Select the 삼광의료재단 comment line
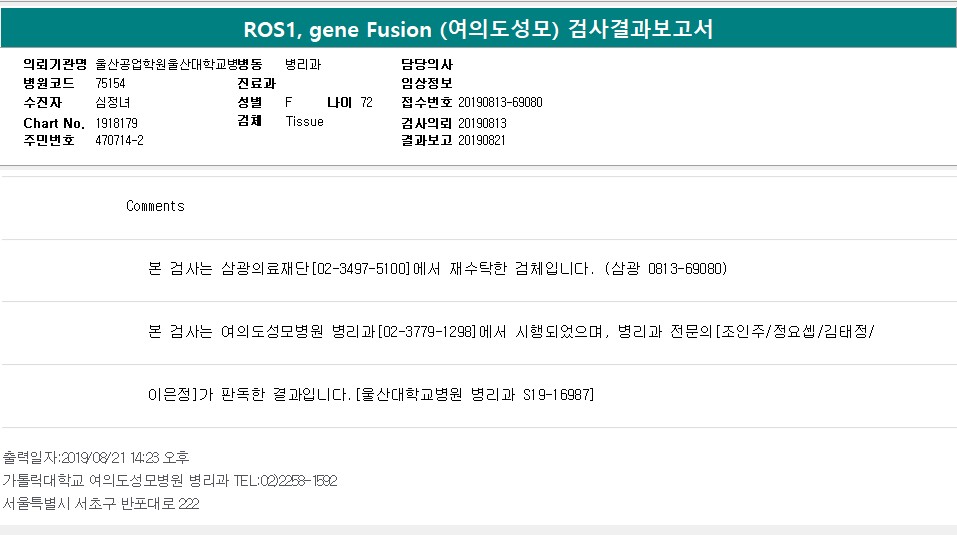The height and width of the screenshot is (535, 957). pos(437,269)
